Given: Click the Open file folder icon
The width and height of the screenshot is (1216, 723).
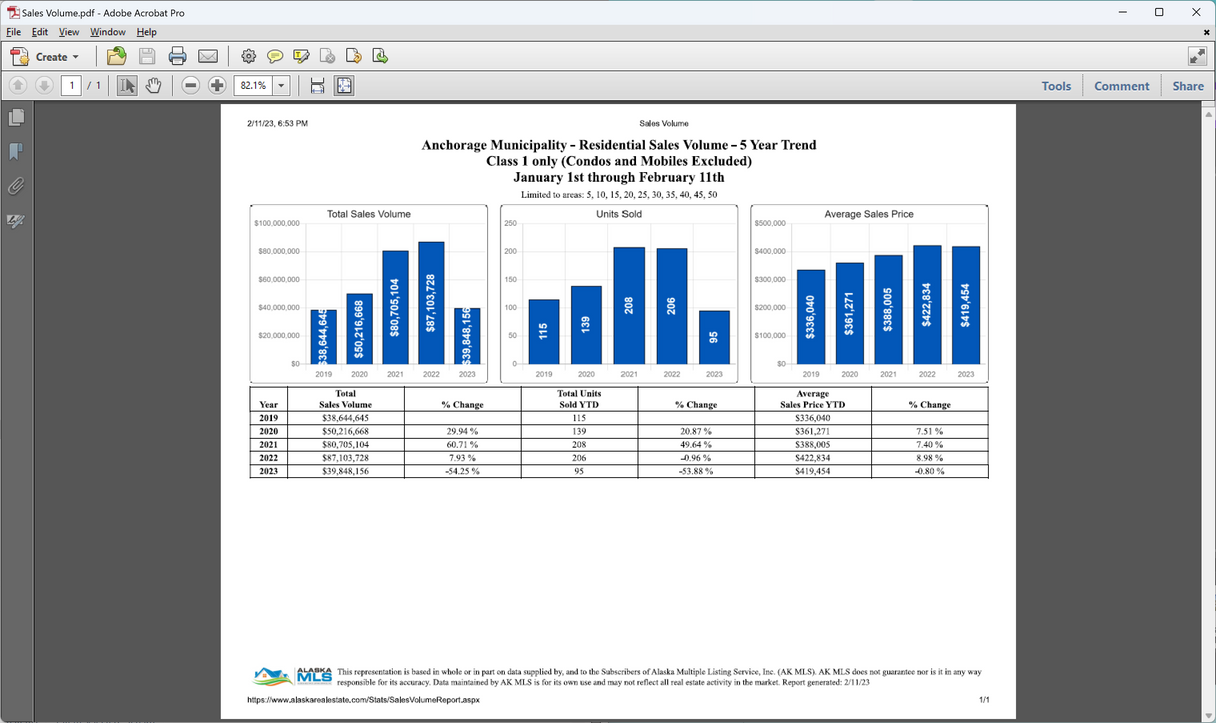Looking at the screenshot, I should [x=117, y=57].
